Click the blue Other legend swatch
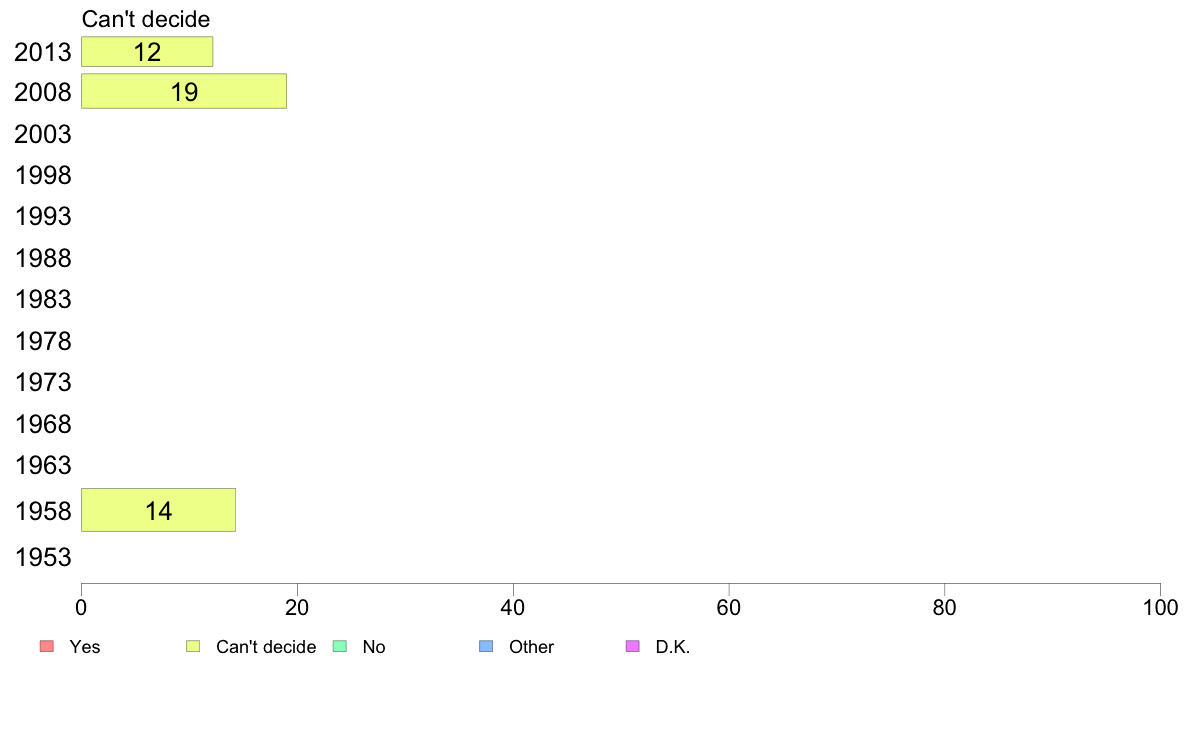1188x736 pixels. pyautogui.click(x=486, y=646)
